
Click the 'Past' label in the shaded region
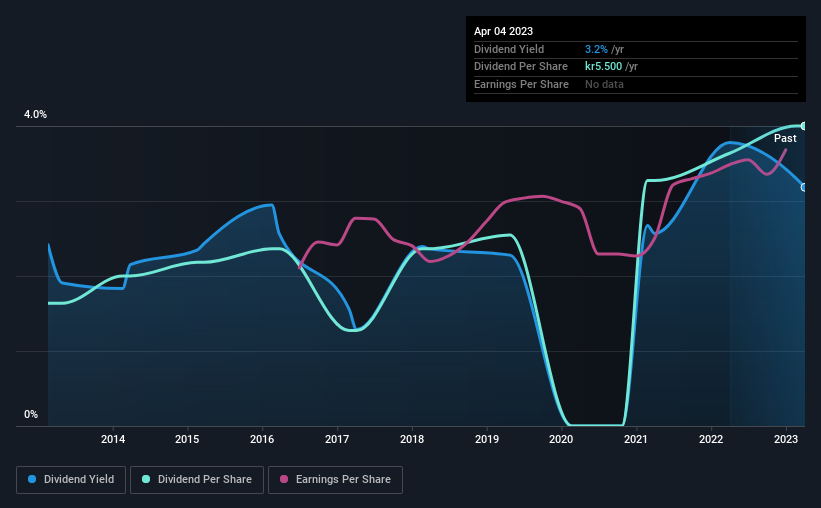(x=785, y=138)
